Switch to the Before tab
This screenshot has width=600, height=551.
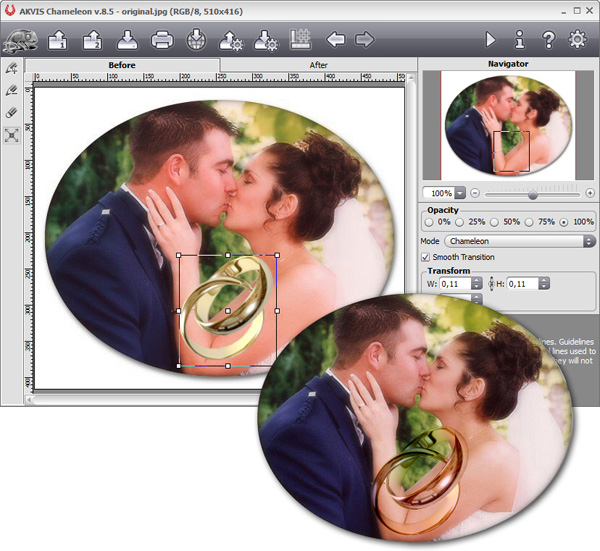tap(122, 65)
